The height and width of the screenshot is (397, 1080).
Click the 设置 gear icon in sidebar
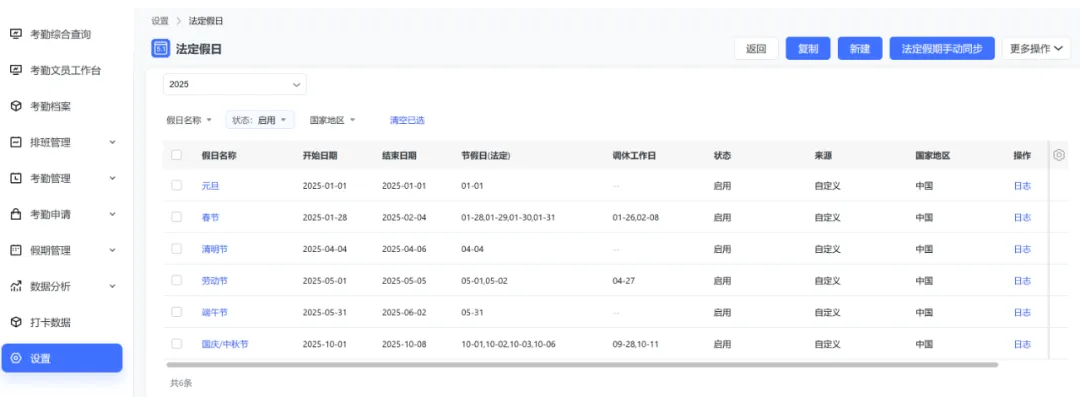(16, 358)
